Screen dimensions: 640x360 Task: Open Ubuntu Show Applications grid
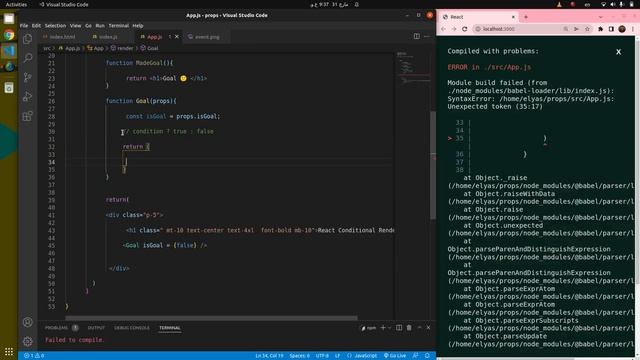(x=9, y=351)
